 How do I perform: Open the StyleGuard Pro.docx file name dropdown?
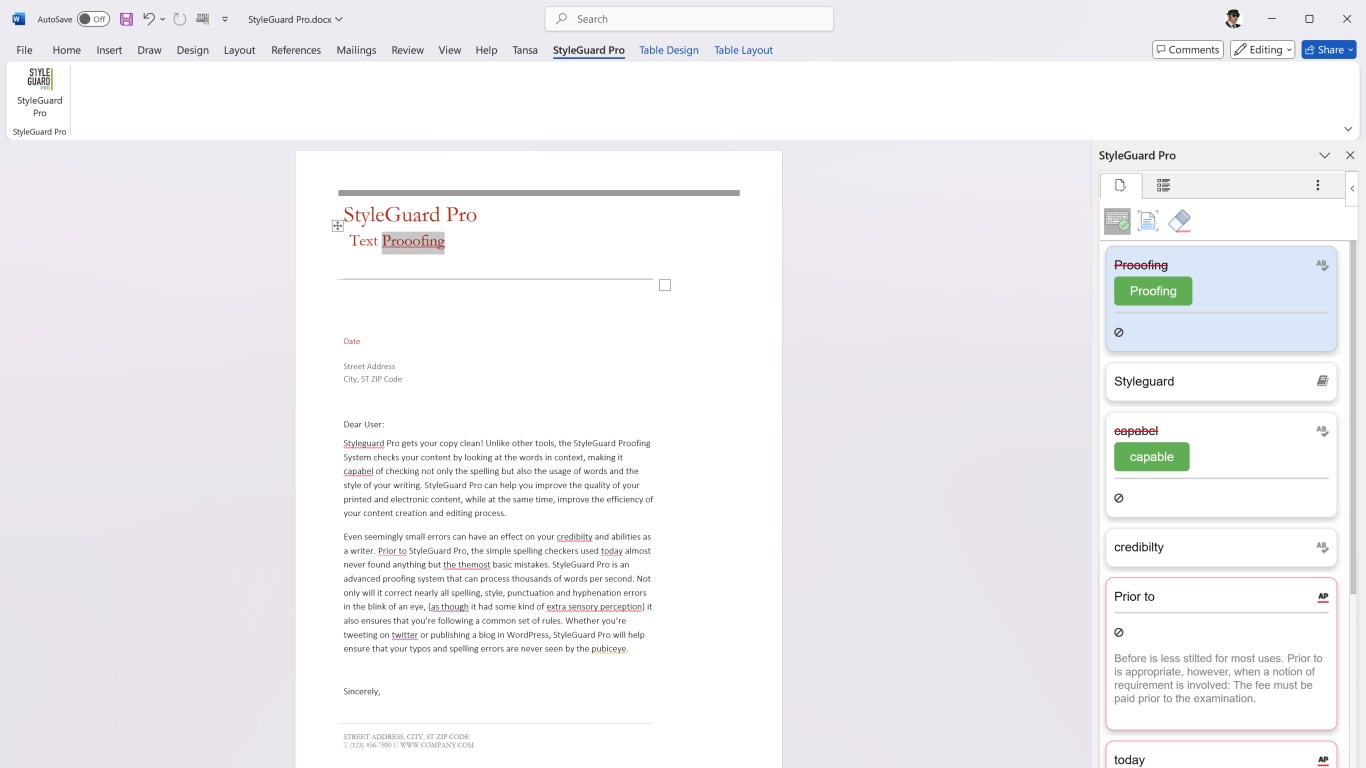tap(339, 19)
